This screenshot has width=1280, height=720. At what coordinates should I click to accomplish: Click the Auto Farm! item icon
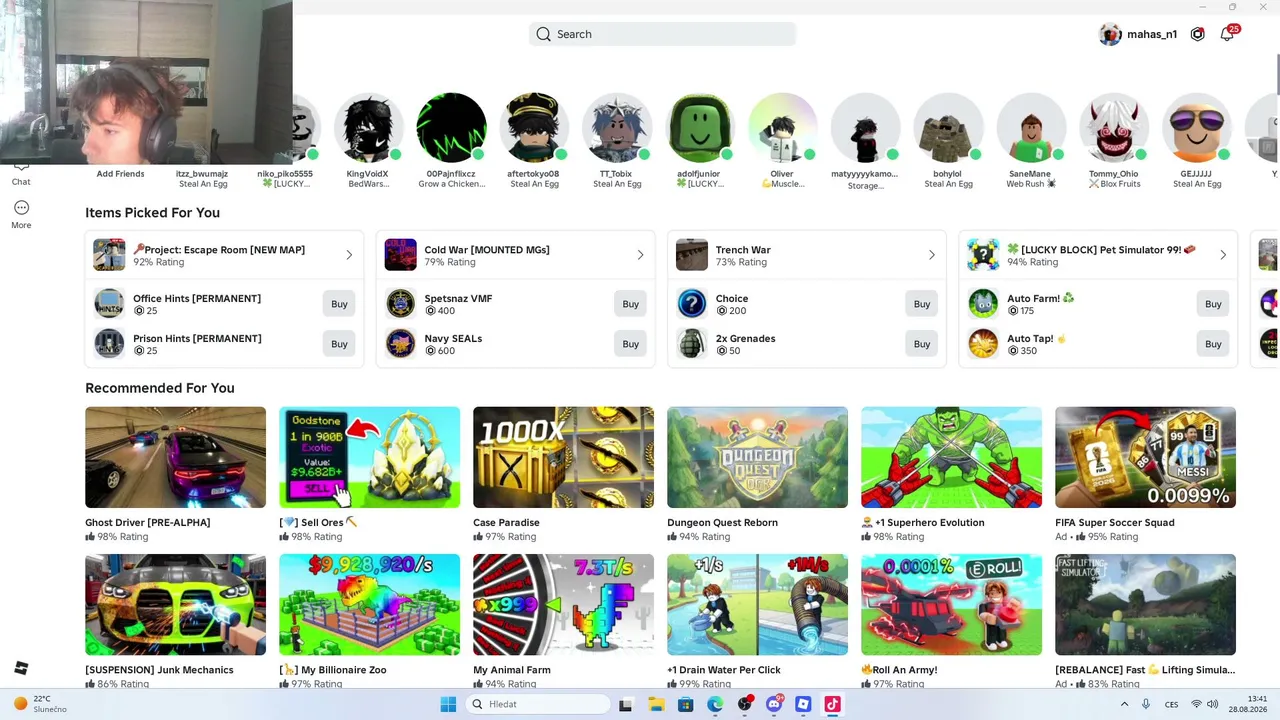point(983,304)
